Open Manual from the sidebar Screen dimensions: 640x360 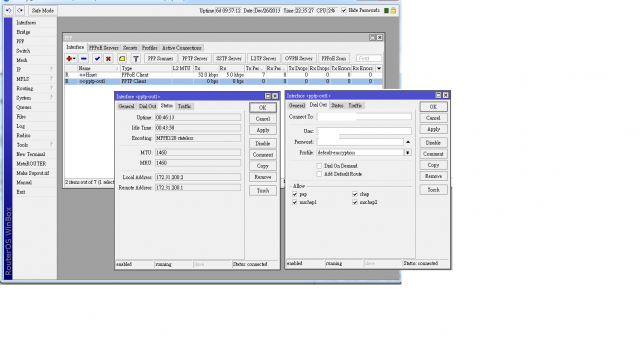tap(24, 182)
